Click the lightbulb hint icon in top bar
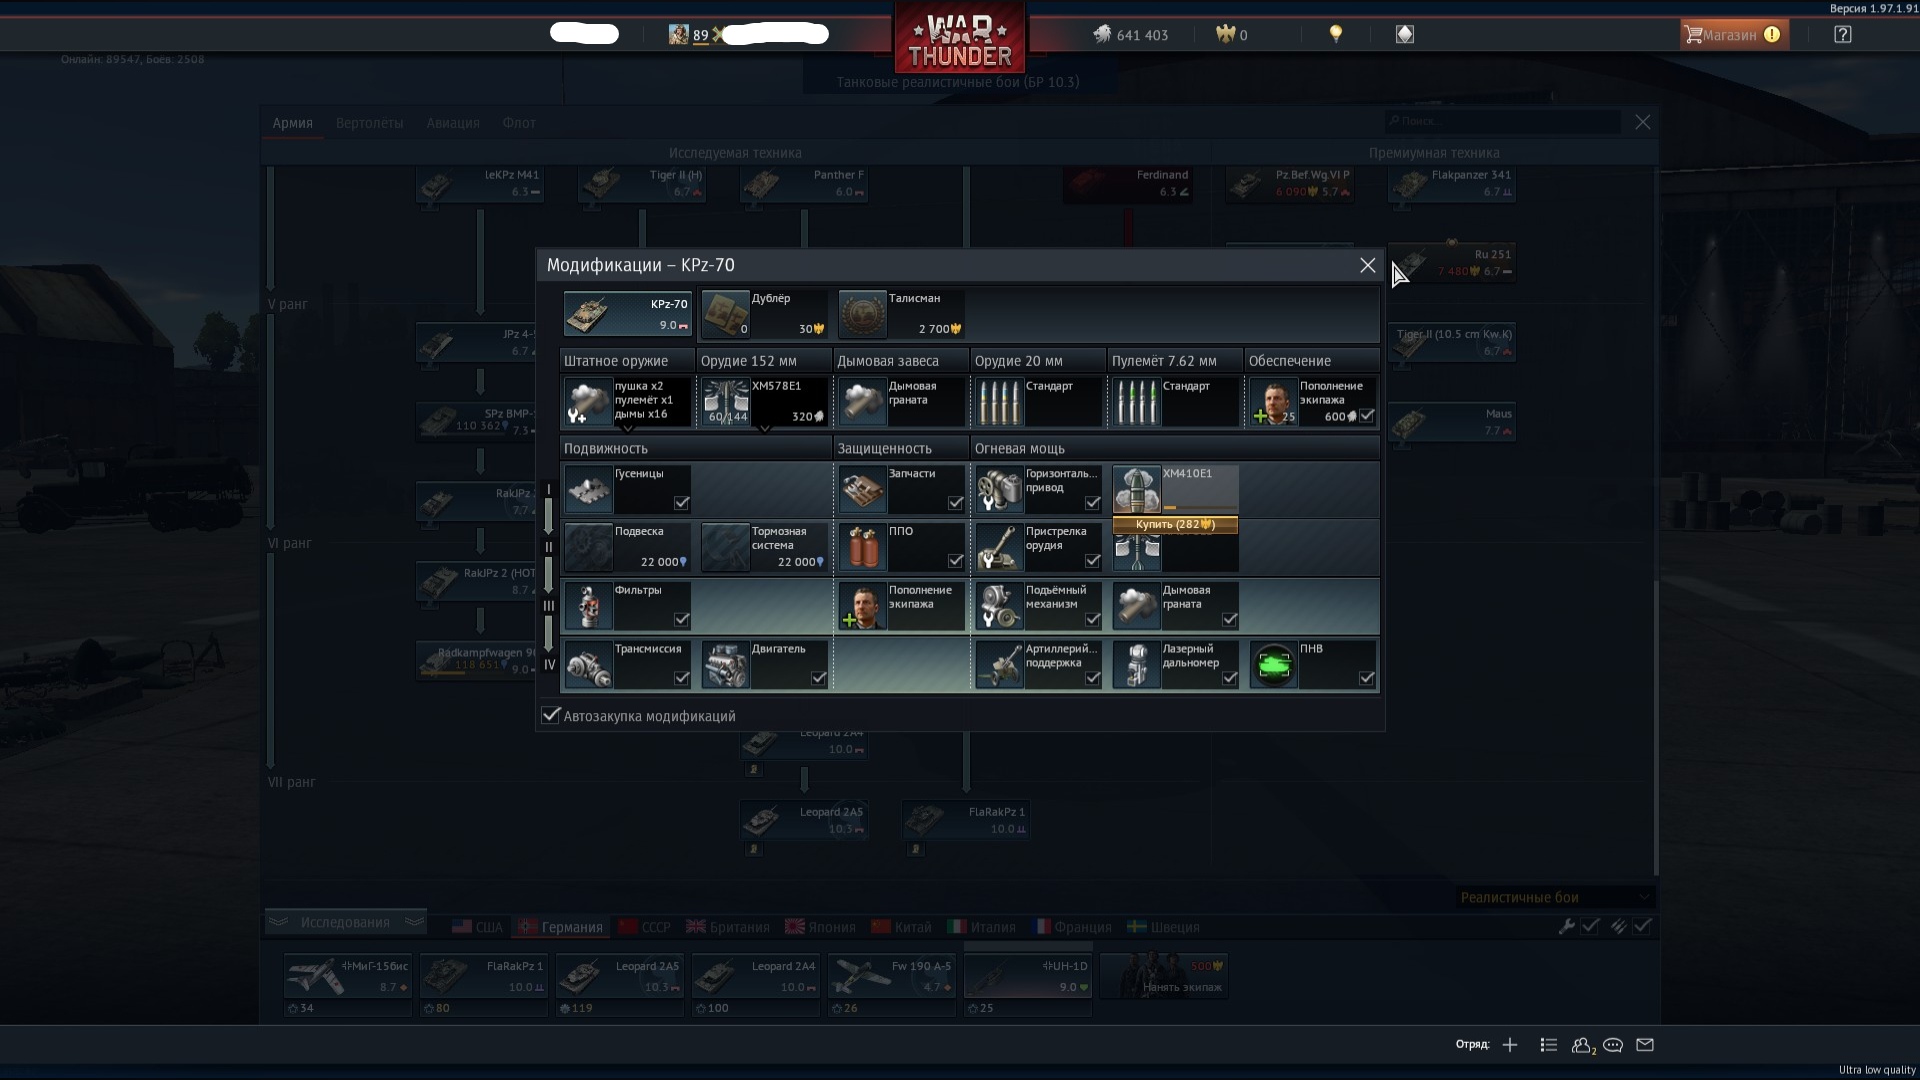Image resolution: width=1920 pixels, height=1080 pixels. [1335, 34]
